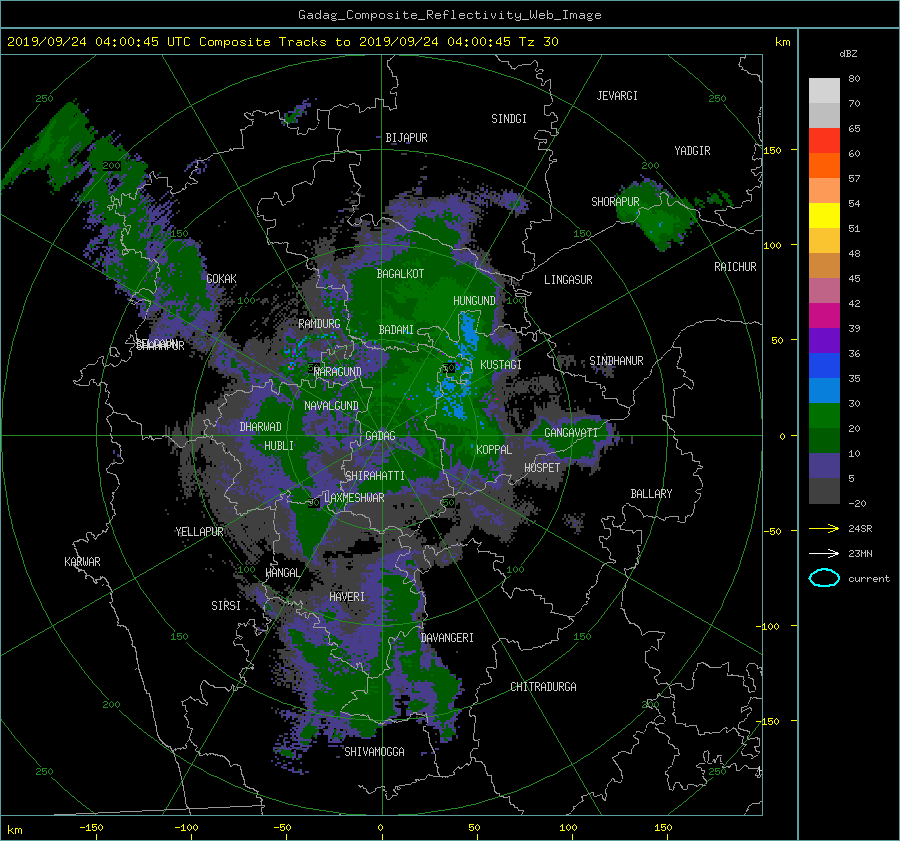Click the HANGAL city label
This screenshot has width=900, height=841.
(282, 573)
